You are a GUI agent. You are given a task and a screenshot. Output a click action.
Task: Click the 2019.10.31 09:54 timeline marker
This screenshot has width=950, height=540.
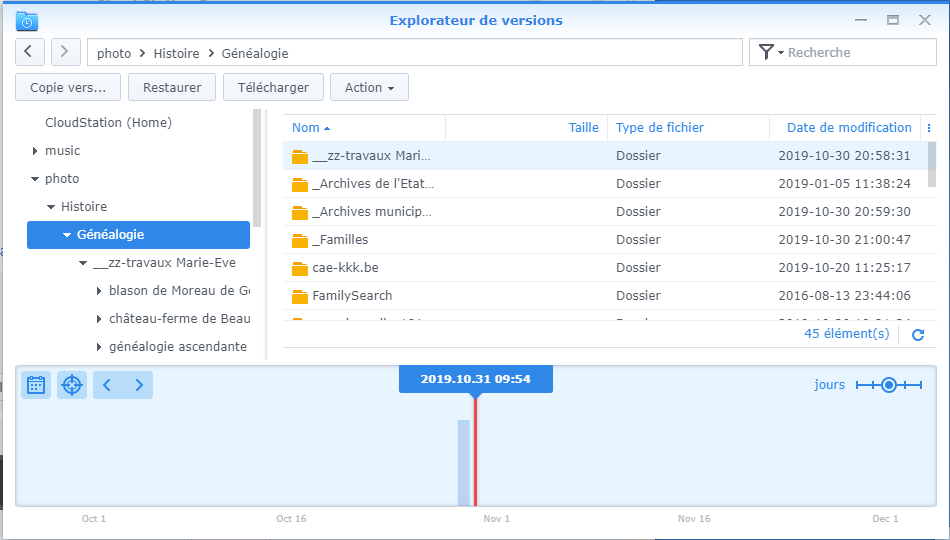pyautogui.click(x=476, y=379)
